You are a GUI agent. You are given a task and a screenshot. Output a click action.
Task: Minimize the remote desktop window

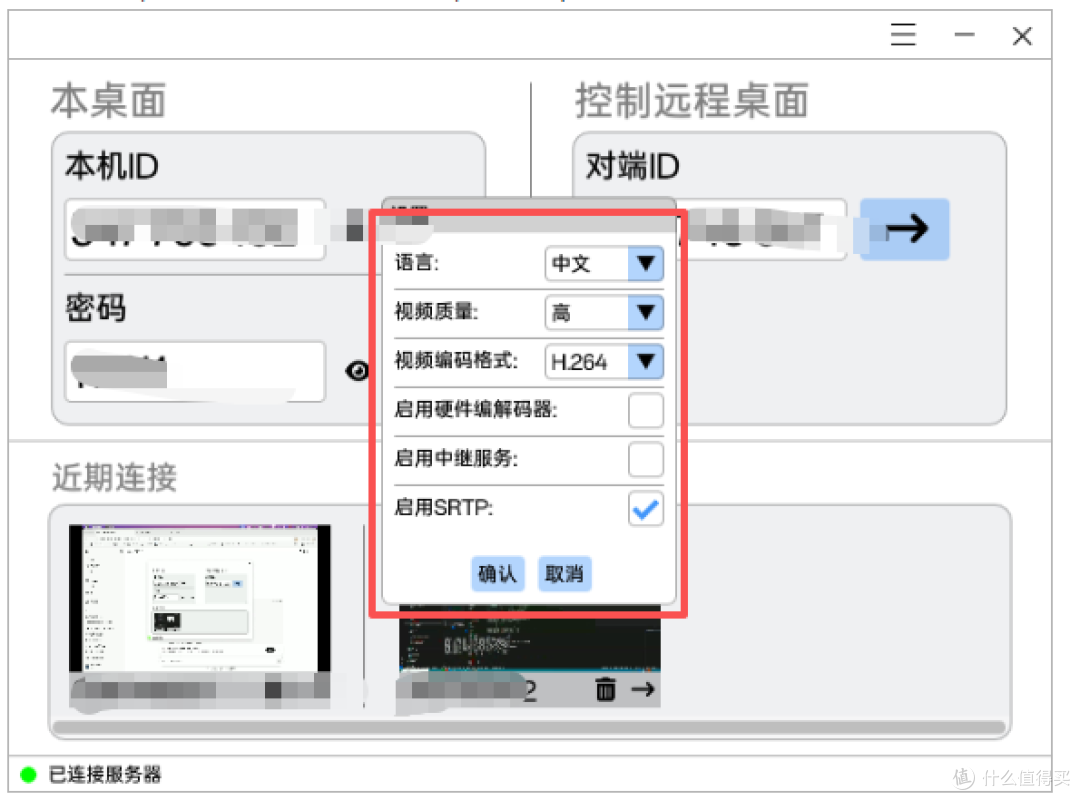pos(964,34)
